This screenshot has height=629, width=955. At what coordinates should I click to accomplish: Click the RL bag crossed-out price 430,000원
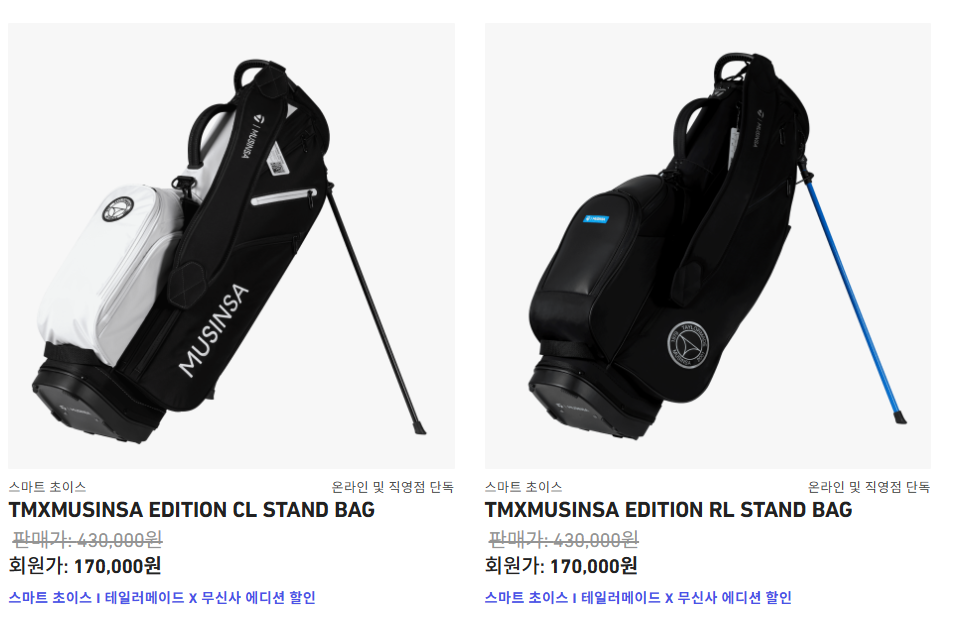coord(563,539)
